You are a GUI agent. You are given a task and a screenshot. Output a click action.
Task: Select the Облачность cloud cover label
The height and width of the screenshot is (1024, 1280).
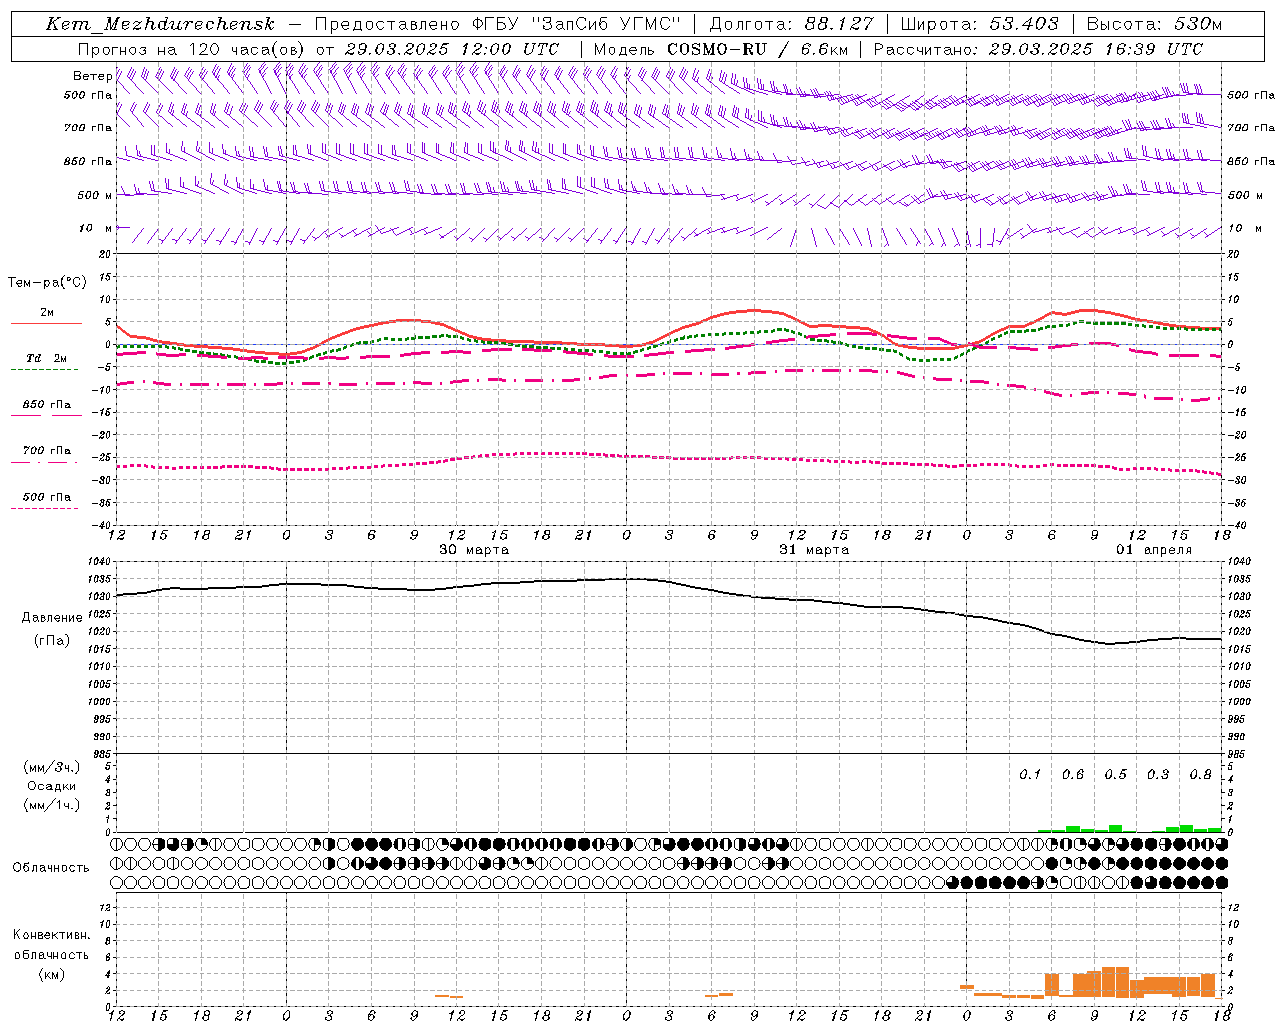coord(51,868)
